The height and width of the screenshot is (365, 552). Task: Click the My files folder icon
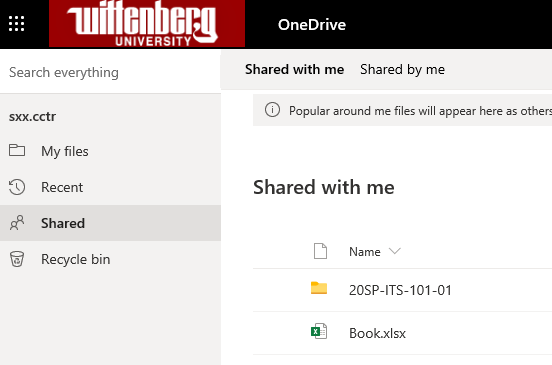(17, 150)
